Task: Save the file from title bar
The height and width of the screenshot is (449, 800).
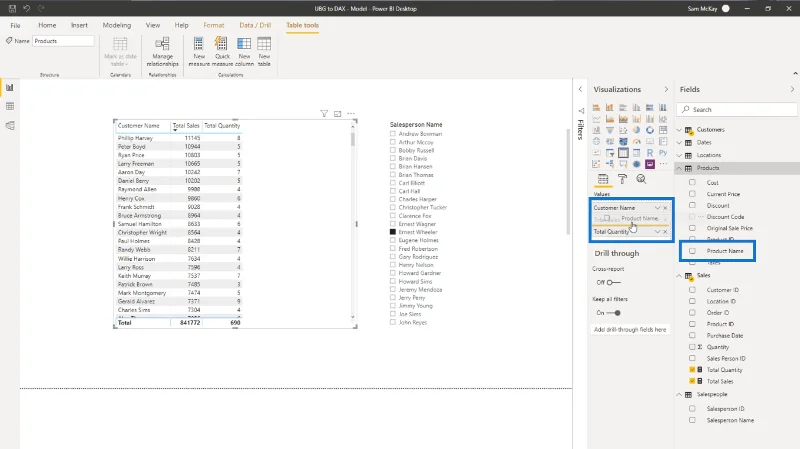Action: point(12,9)
